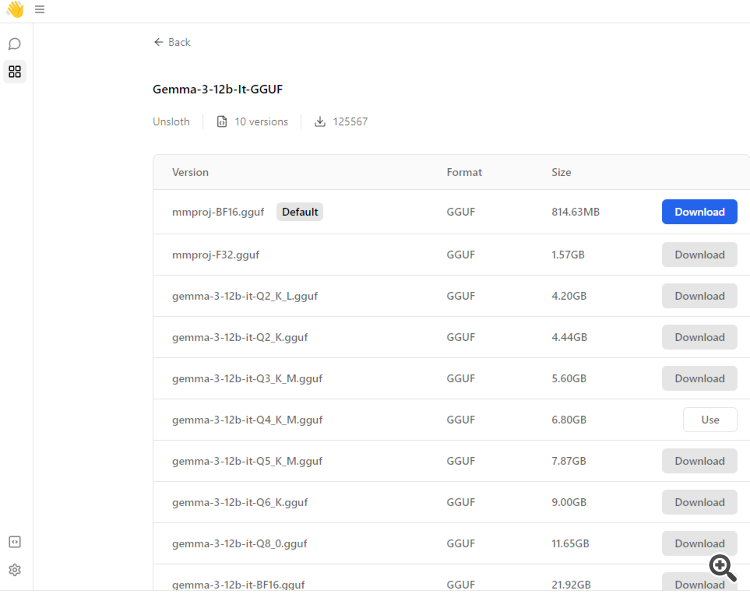Download gemma-3-12b-it-Q6_K.gguf

[x=699, y=503]
